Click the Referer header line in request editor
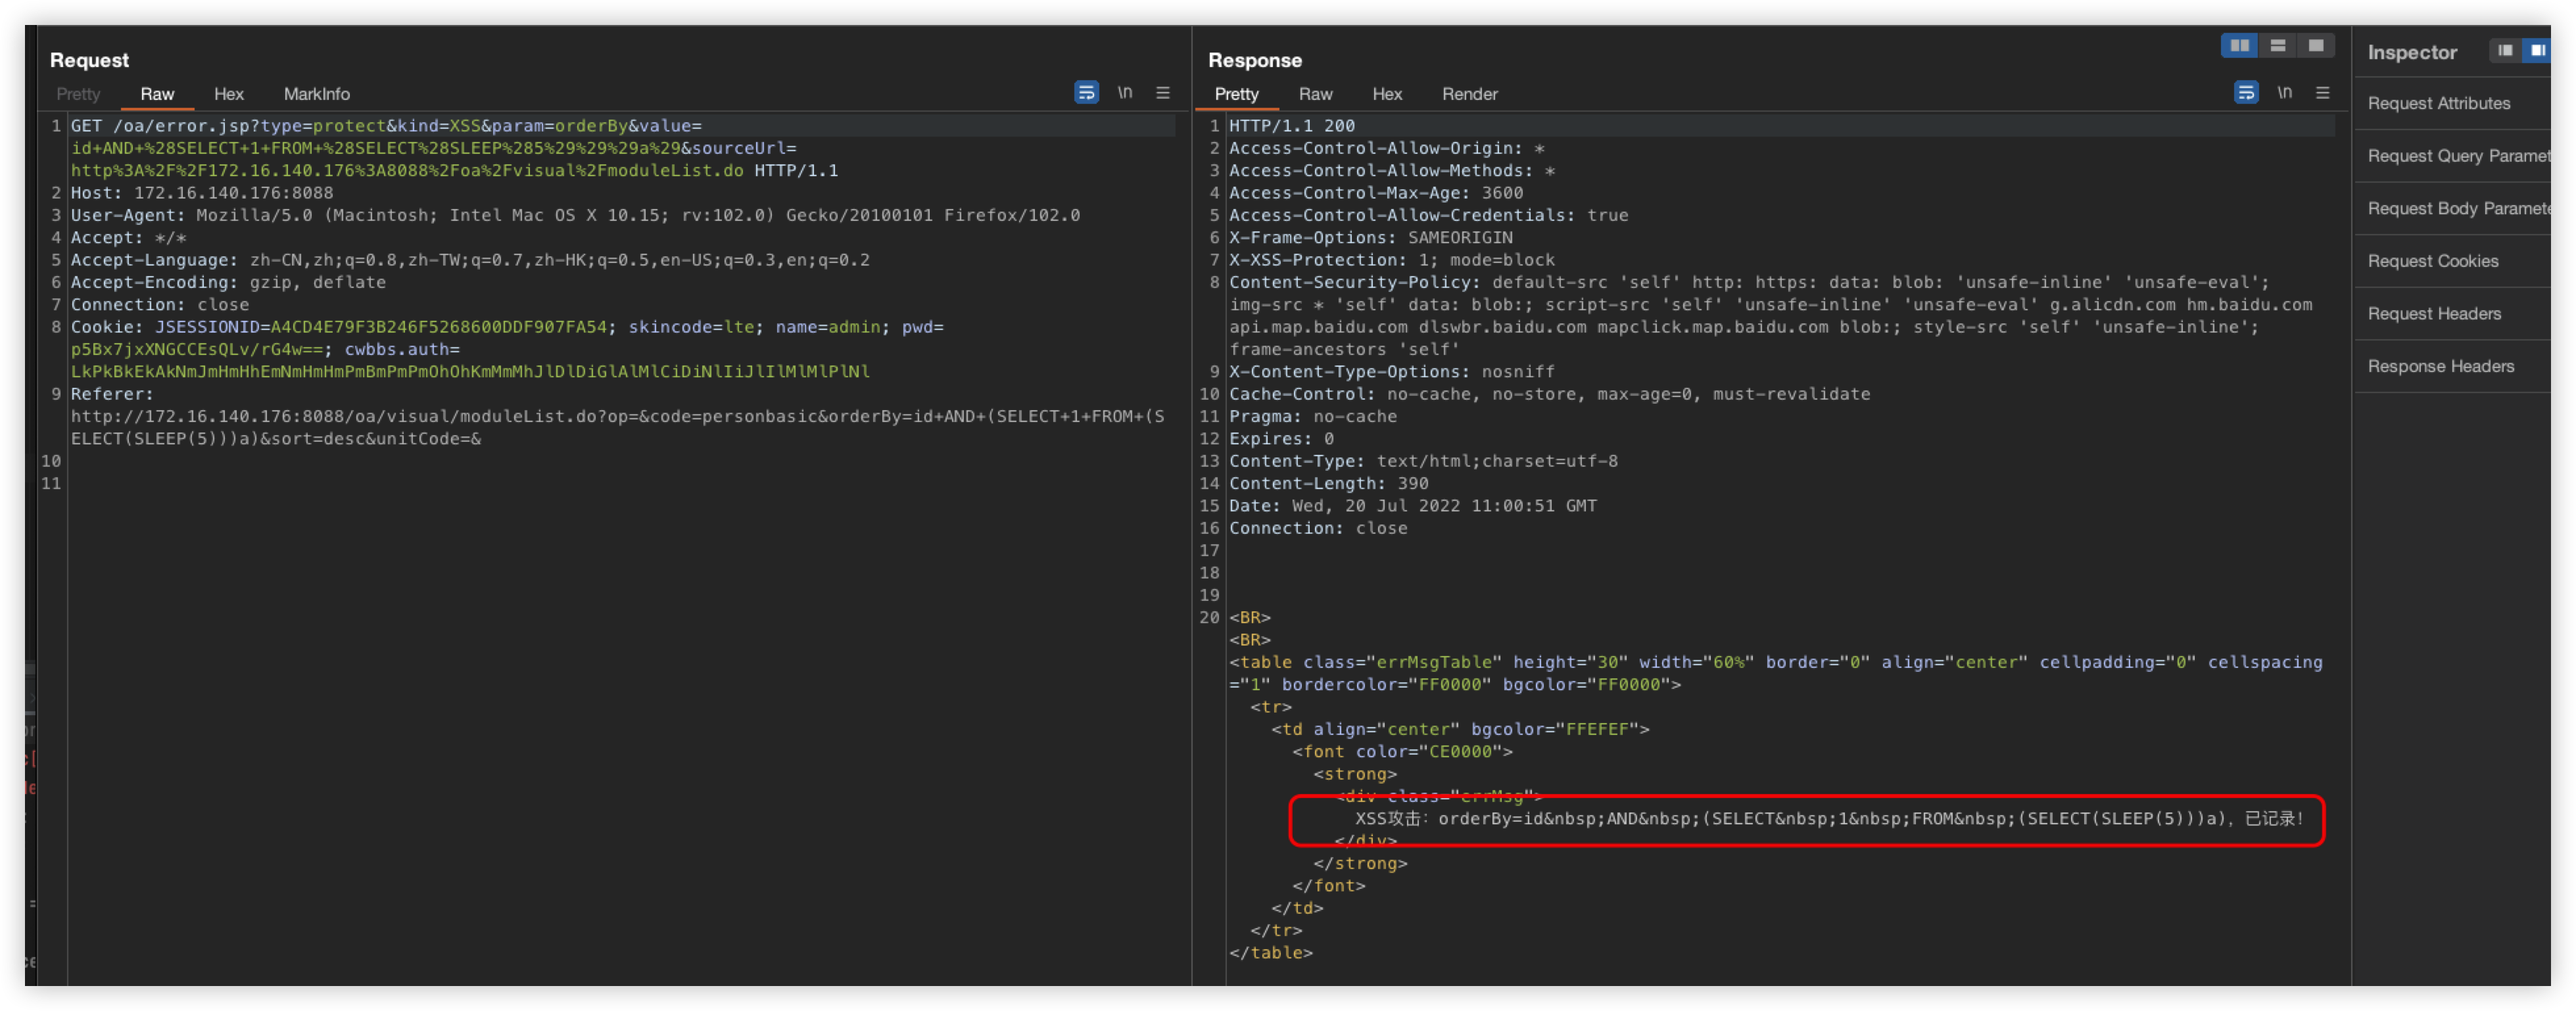Image resolution: width=2576 pixels, height=1011 pixels. [112, 394]
